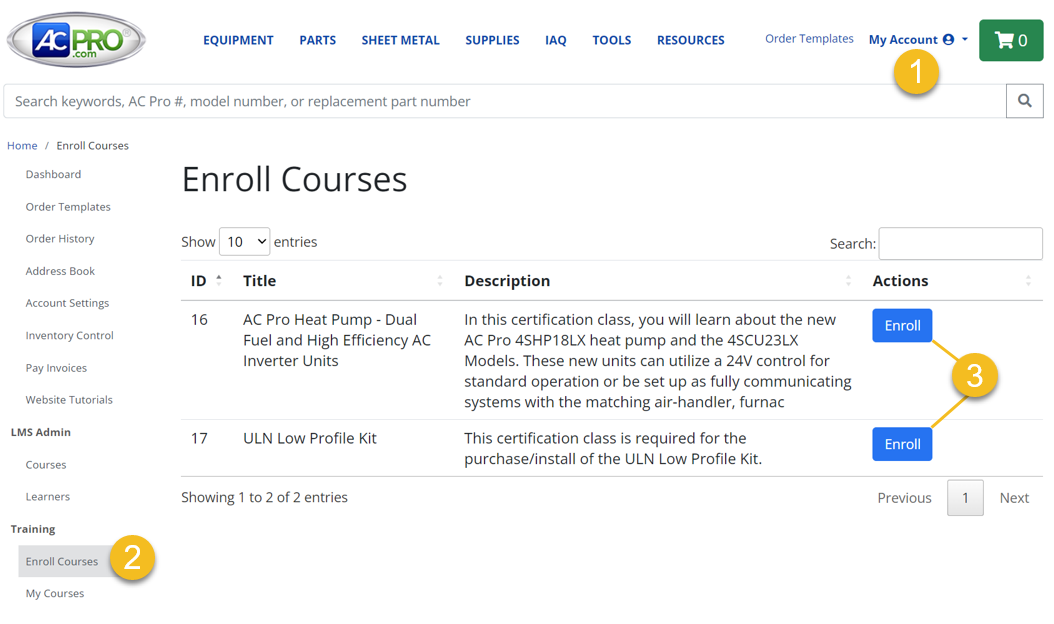Go to the Dashboard page
1054x624 pixels.
(53, 174)
